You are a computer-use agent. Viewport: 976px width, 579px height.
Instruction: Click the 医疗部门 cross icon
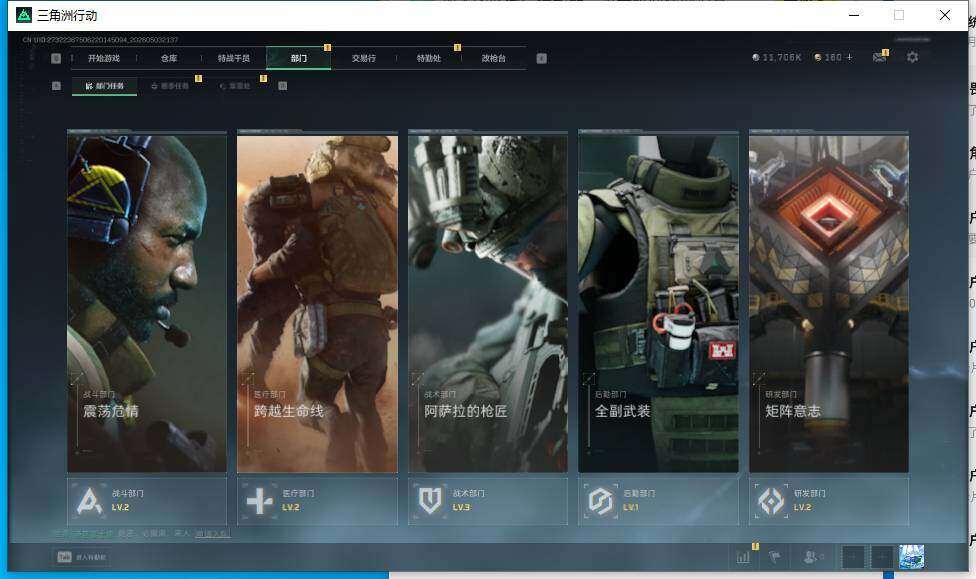tap(260, 501)
